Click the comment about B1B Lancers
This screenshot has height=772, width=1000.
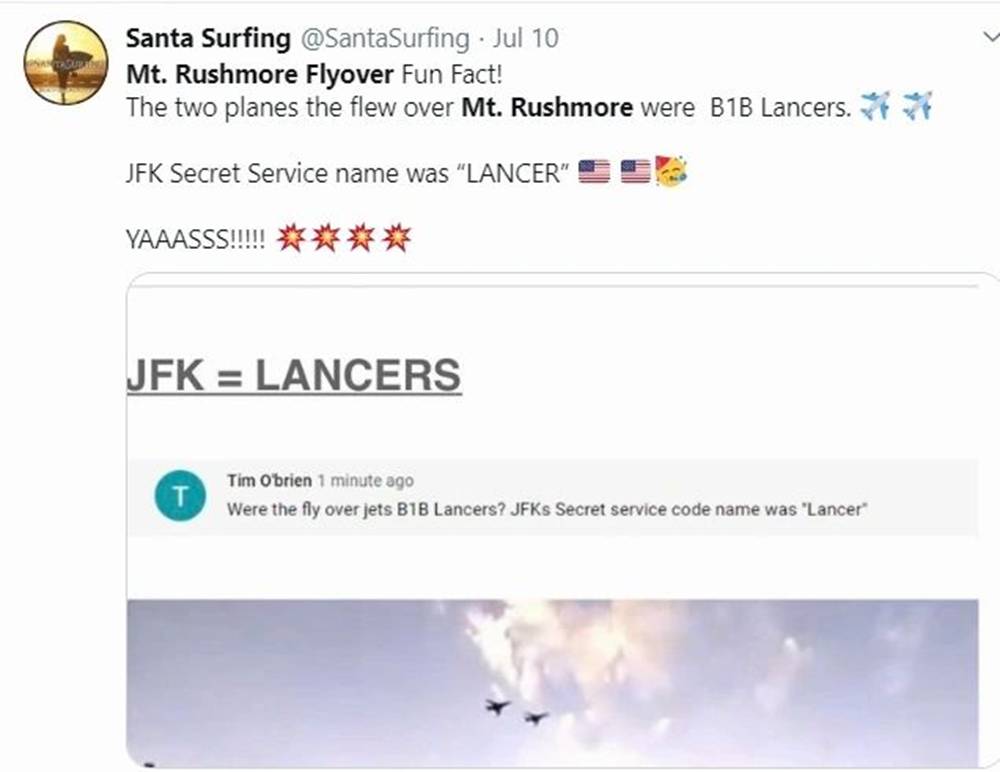[547, 509]
